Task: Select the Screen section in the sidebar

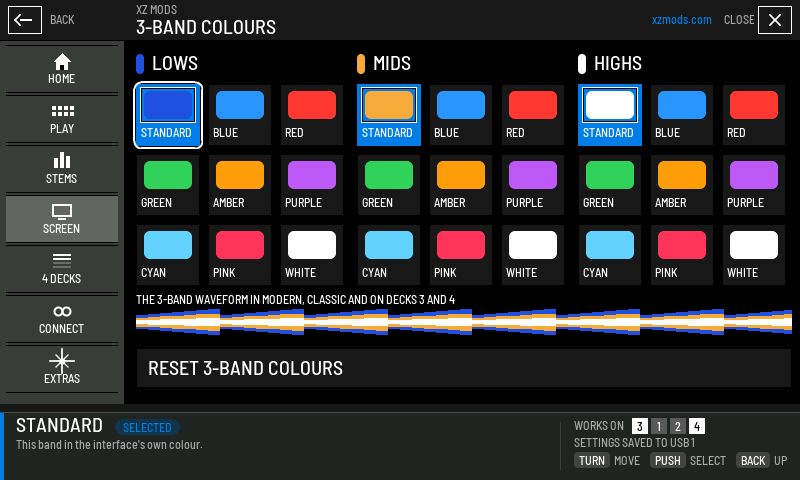Action: click(62, 219)
